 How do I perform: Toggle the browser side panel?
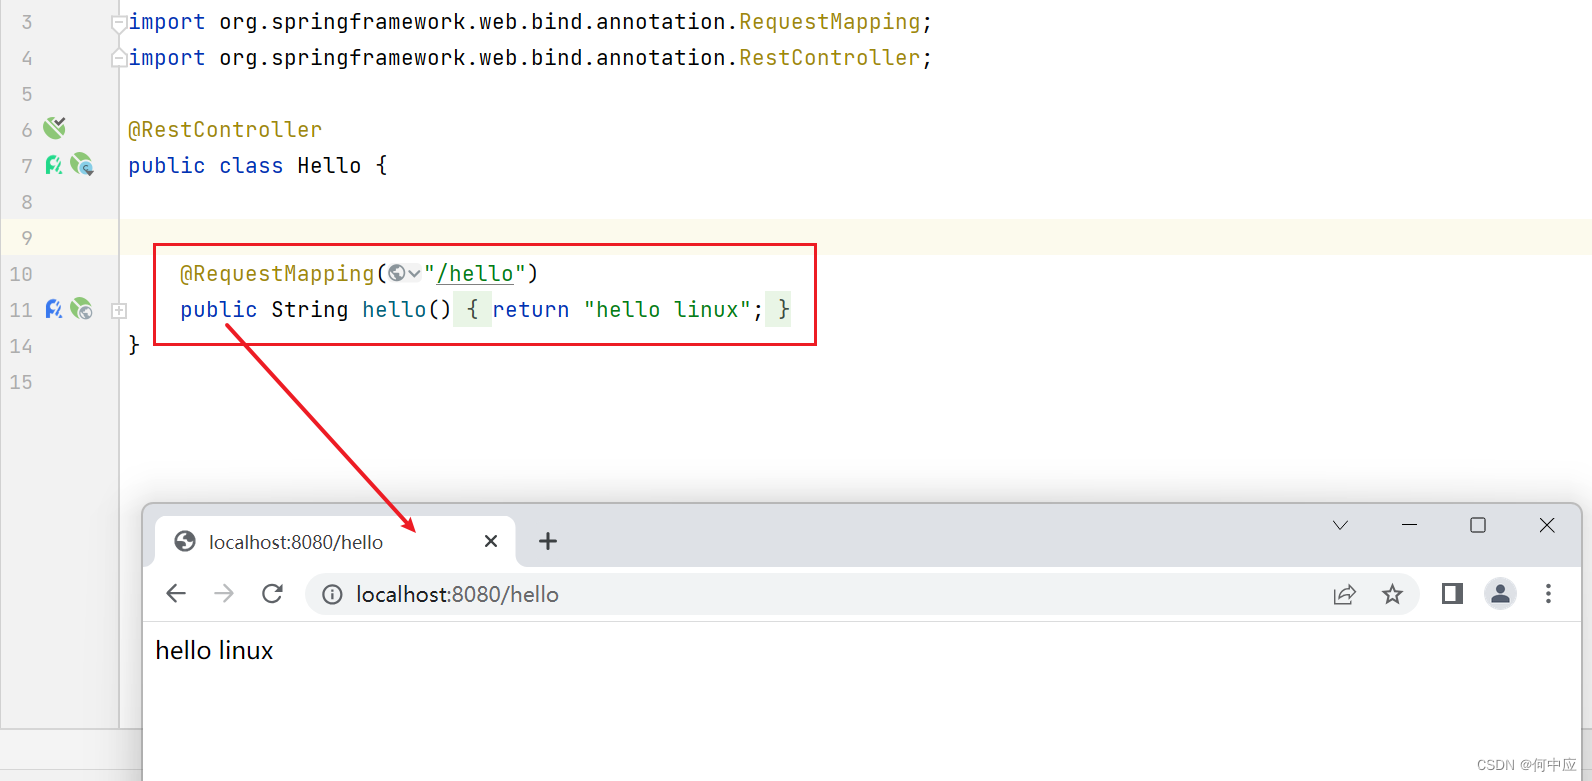click(1452, 594)
